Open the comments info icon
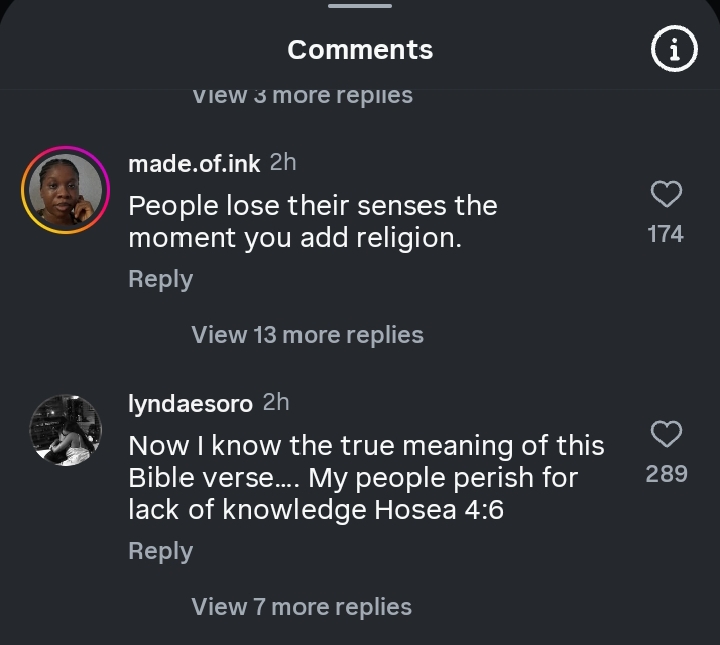The width and height of the screenshot is (720, 645). pos(674,50)
